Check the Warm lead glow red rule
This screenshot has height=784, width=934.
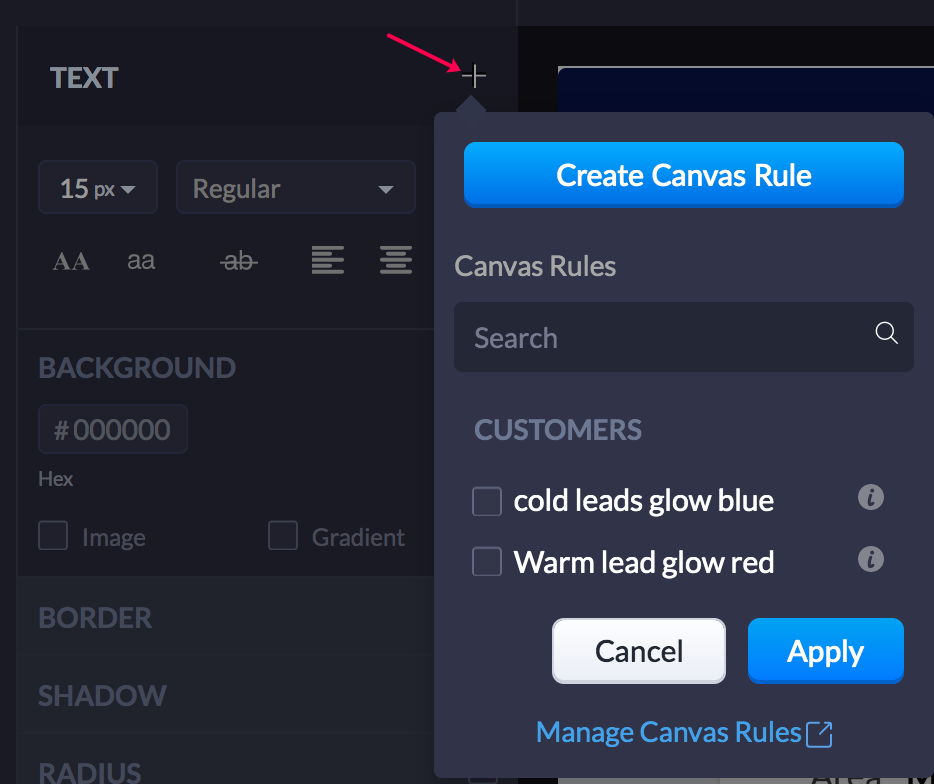pyautogui.click(x=486, y=562)
